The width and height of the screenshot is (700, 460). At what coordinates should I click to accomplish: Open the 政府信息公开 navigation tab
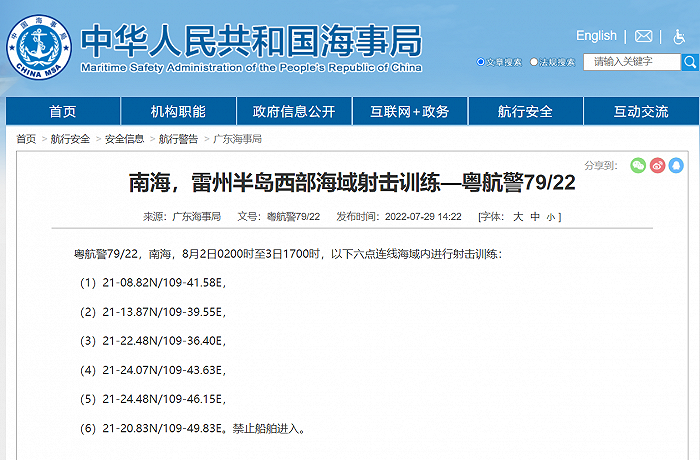pos(294,111)
